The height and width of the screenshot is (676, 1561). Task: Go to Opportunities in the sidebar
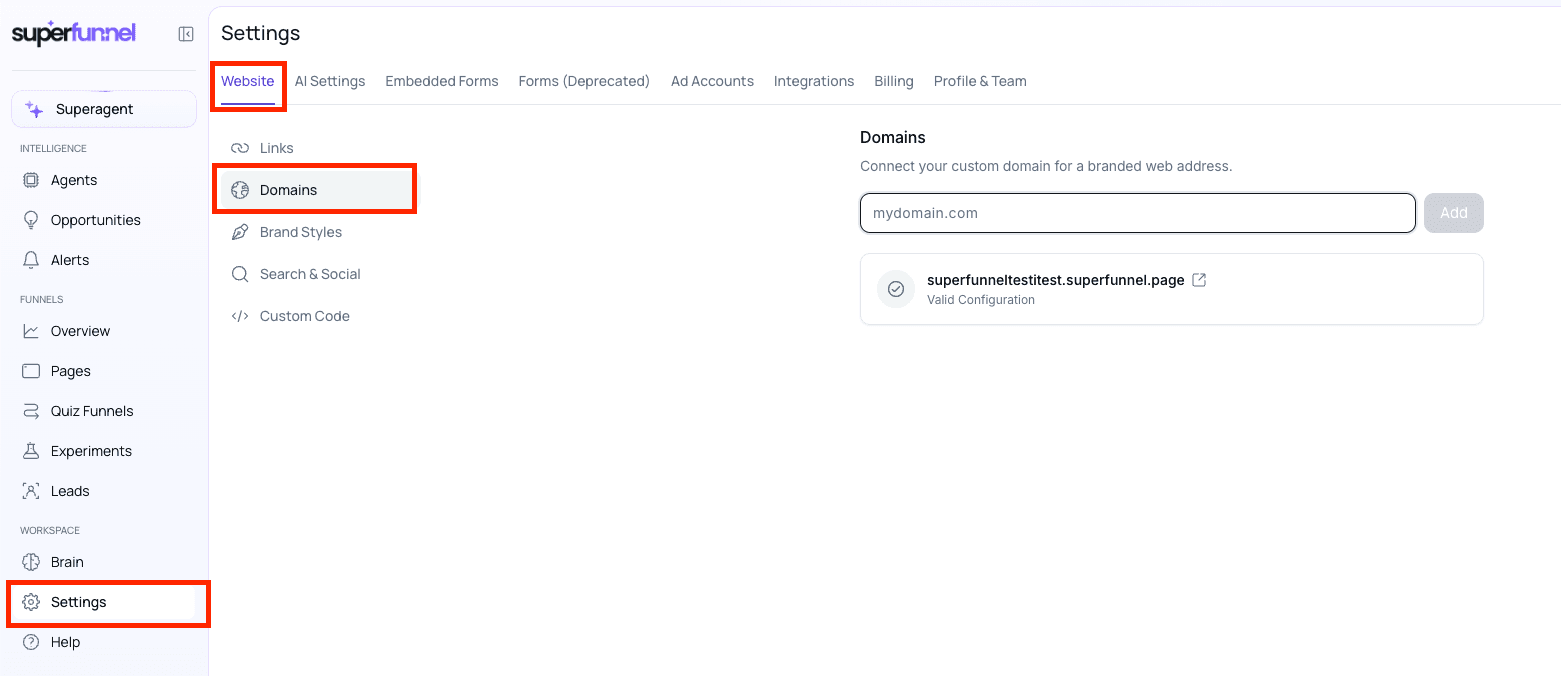(x=104, y=220)
